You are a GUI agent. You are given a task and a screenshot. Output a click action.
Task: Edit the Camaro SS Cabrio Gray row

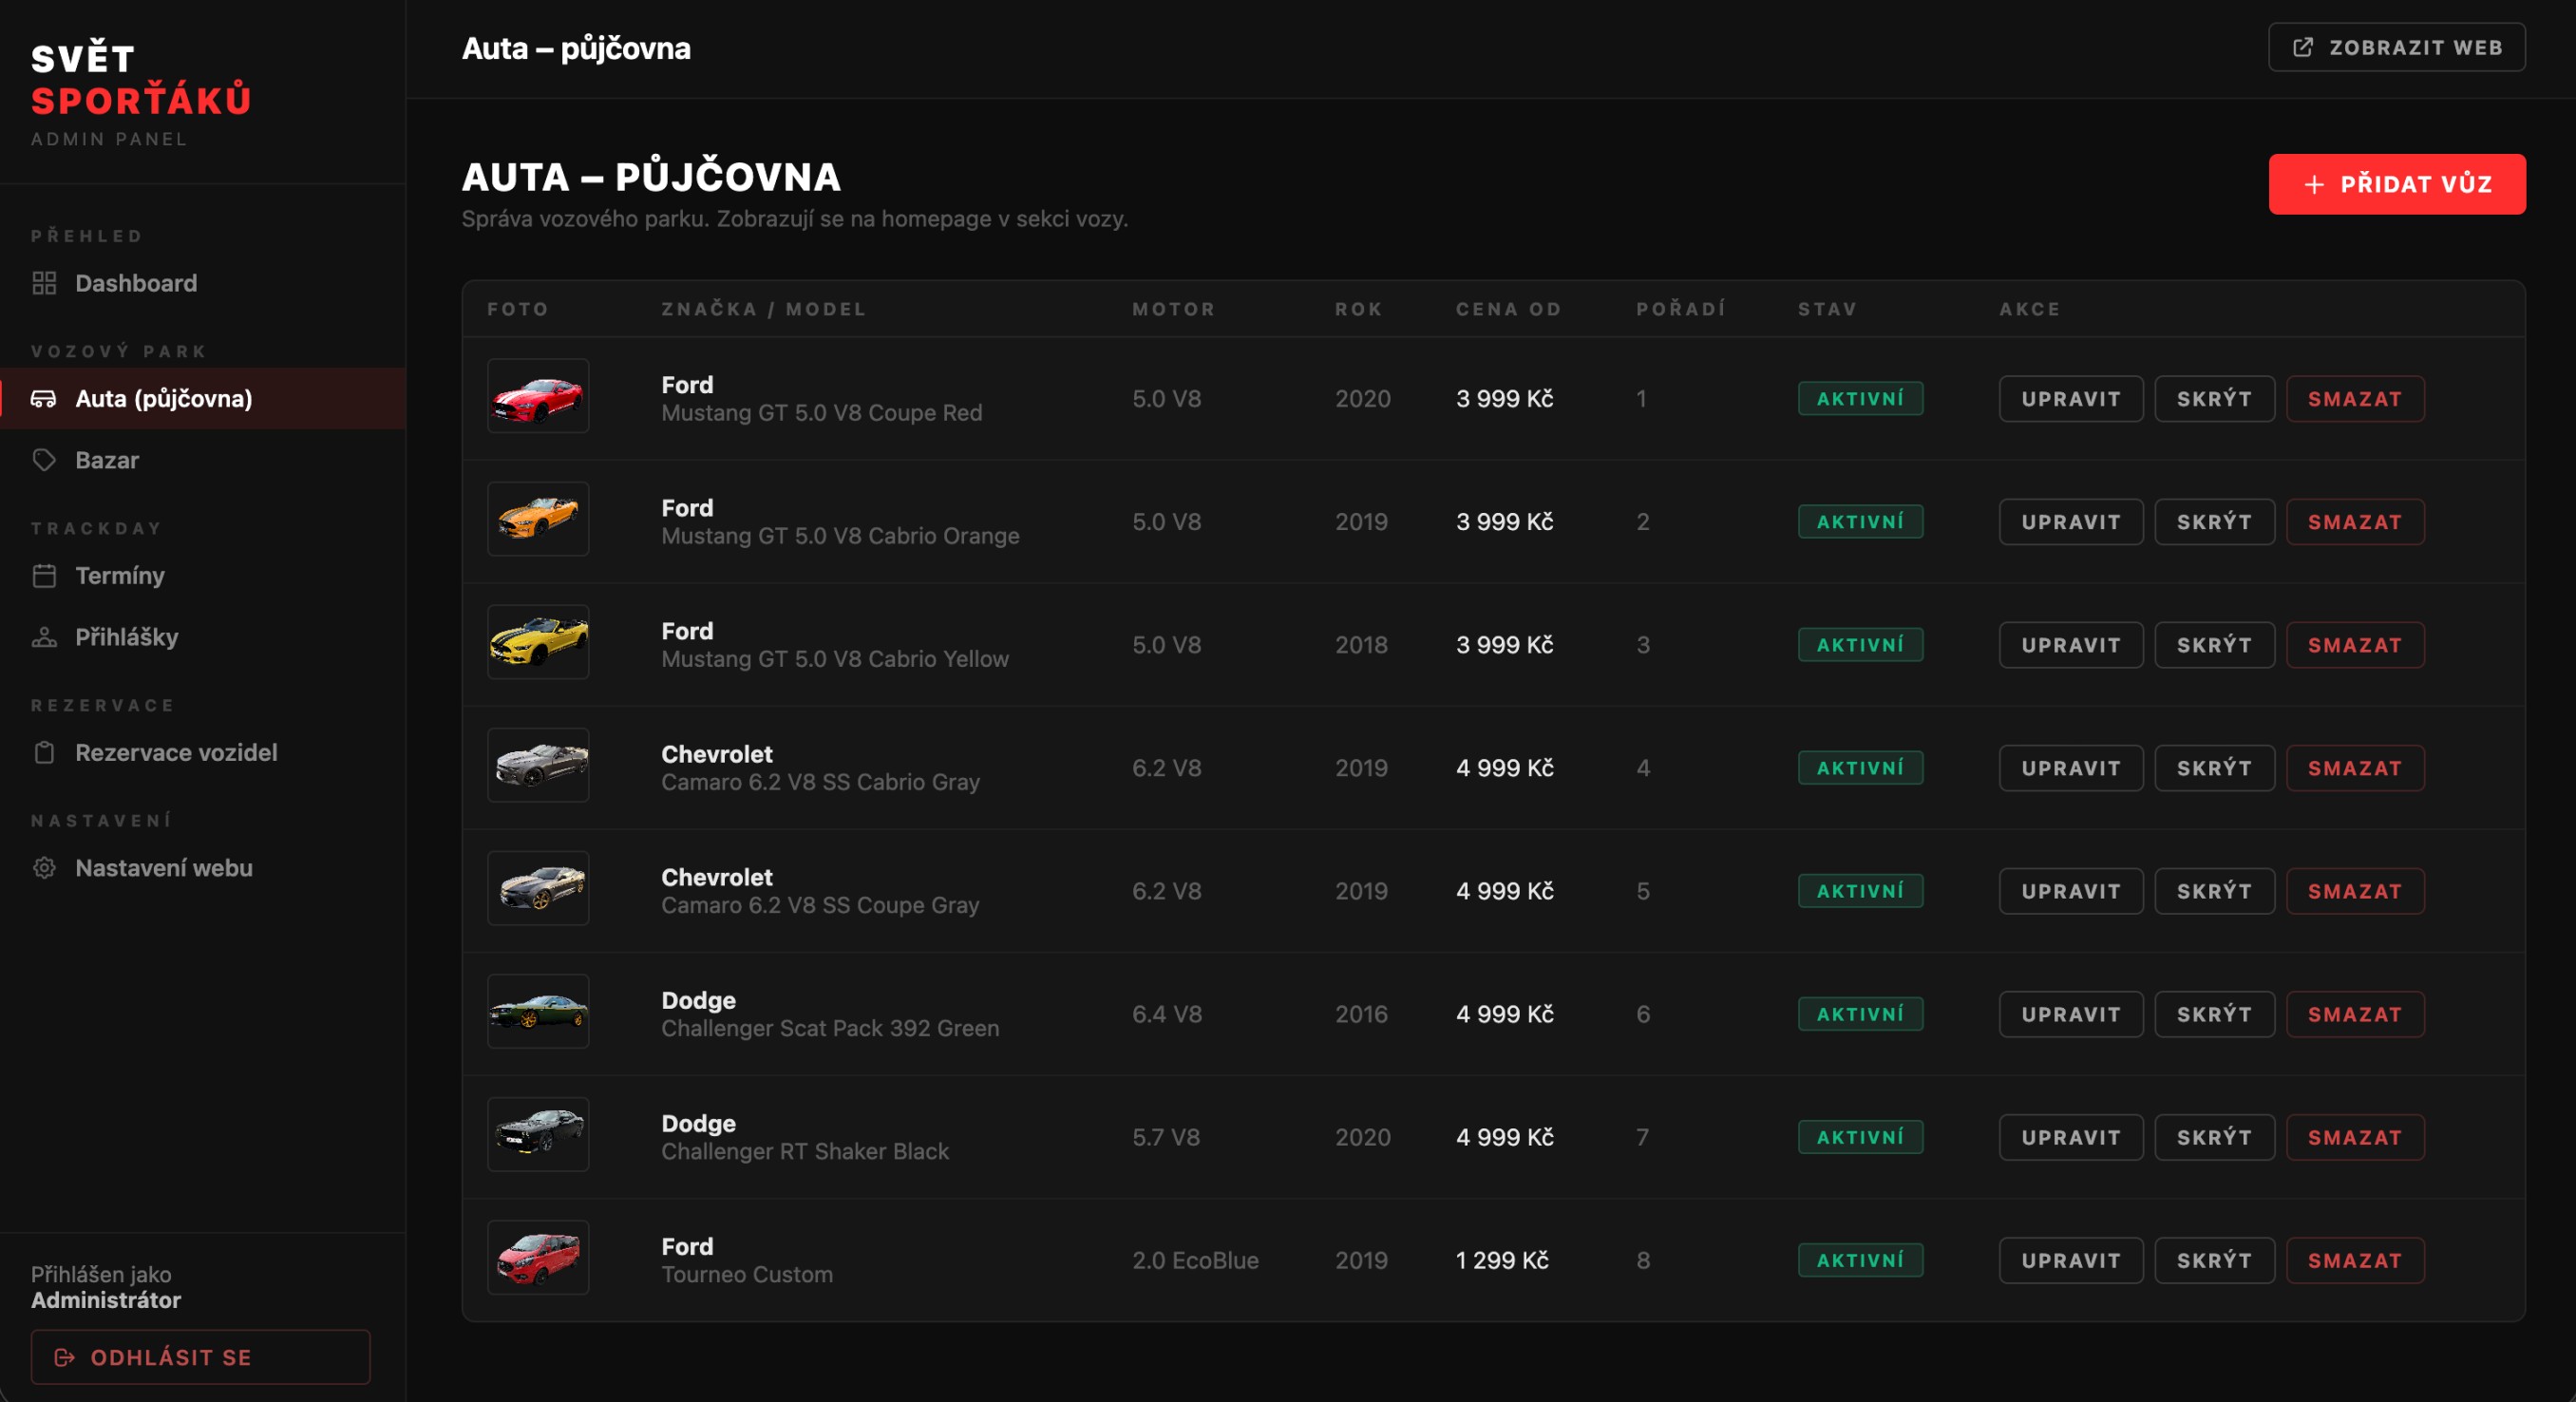2071,768
